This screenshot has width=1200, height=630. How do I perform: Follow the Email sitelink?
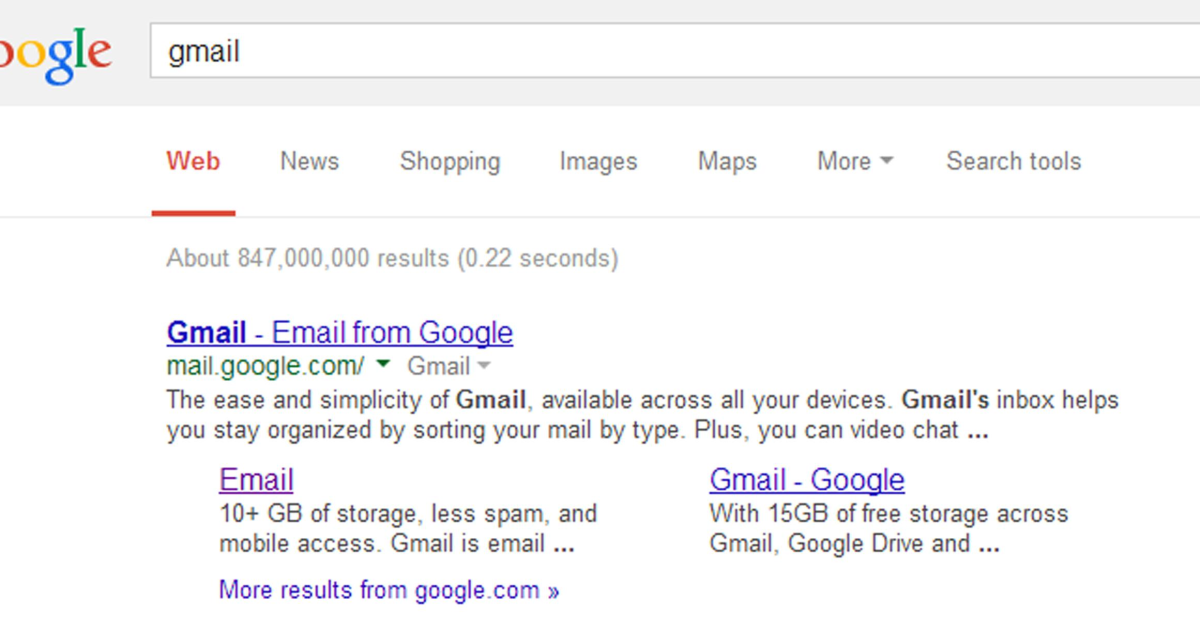tap(256, 480)
